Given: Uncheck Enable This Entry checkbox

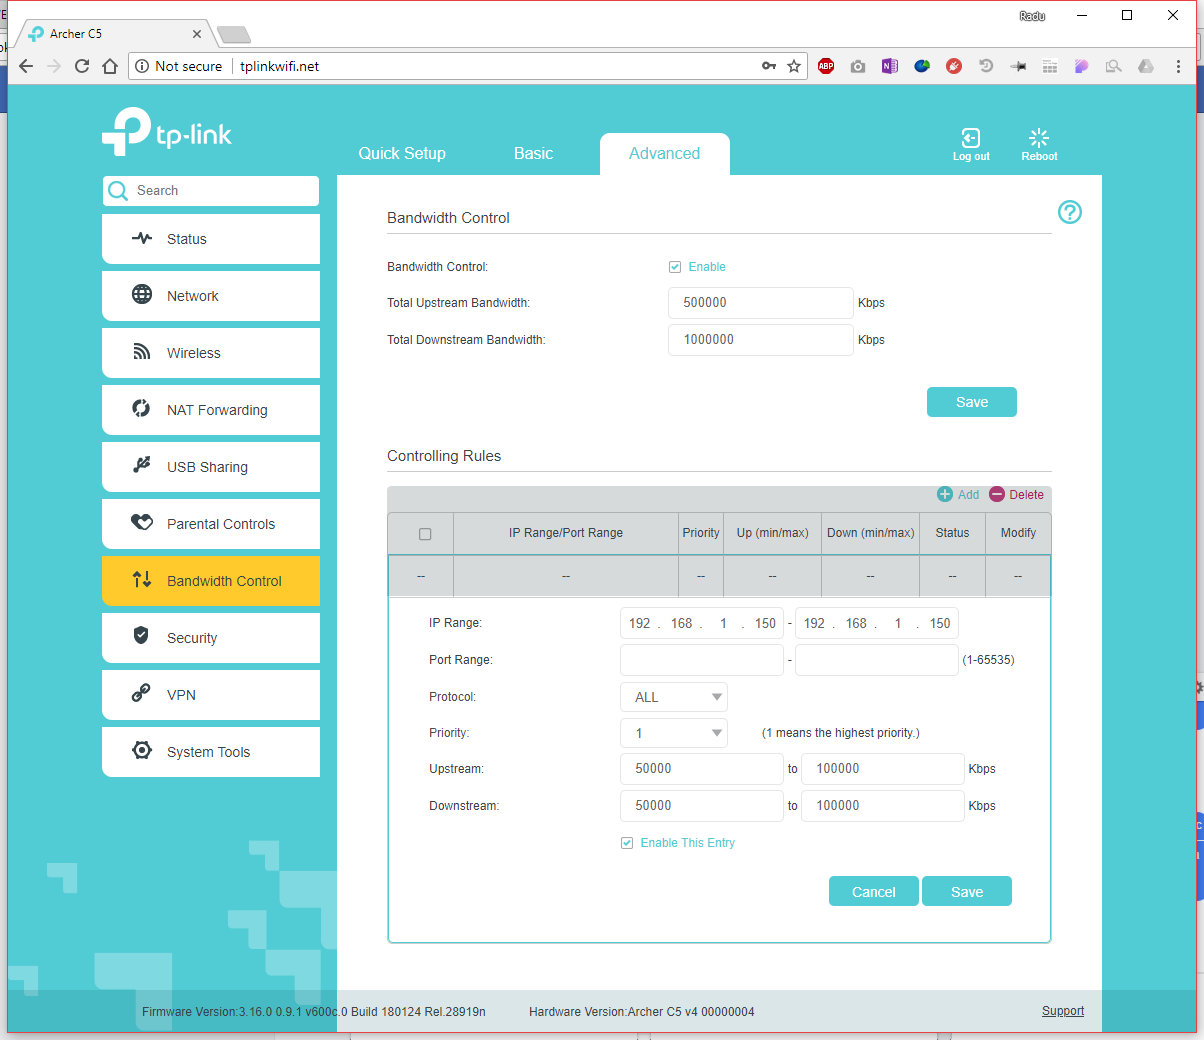Looking at the screenshot, I should (x=627, y=843).
